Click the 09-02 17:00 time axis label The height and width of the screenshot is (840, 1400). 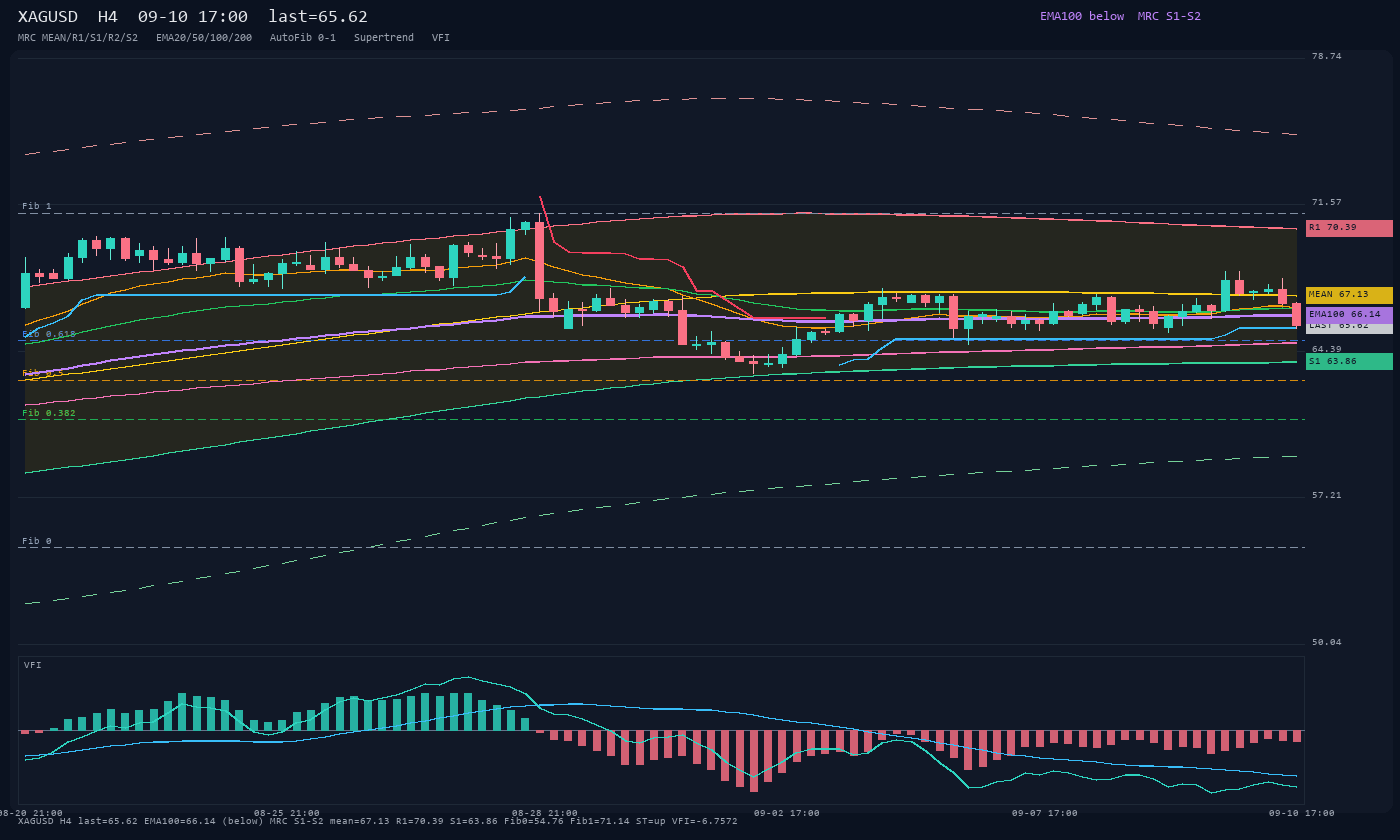coord(787,813)
